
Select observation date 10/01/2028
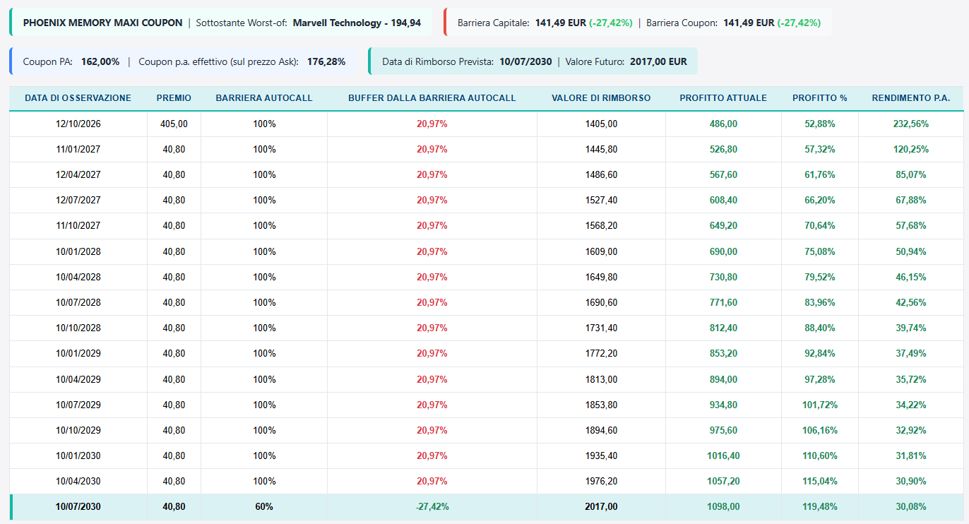78,251
